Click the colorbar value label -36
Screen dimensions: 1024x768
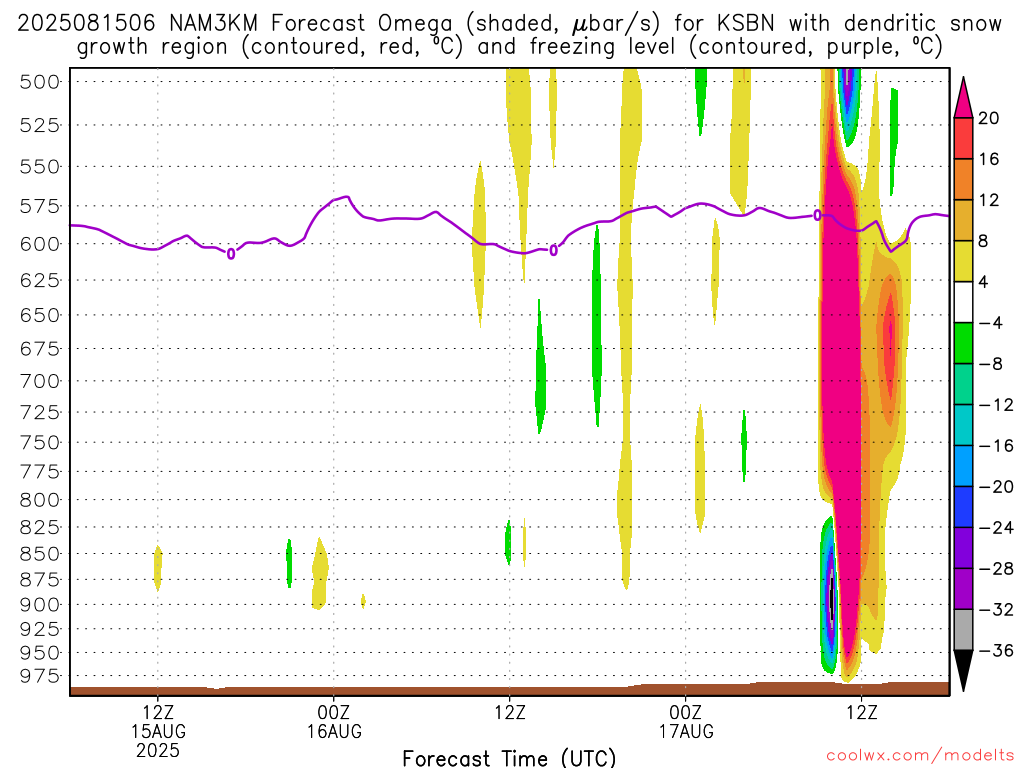(x=996, y=650)
